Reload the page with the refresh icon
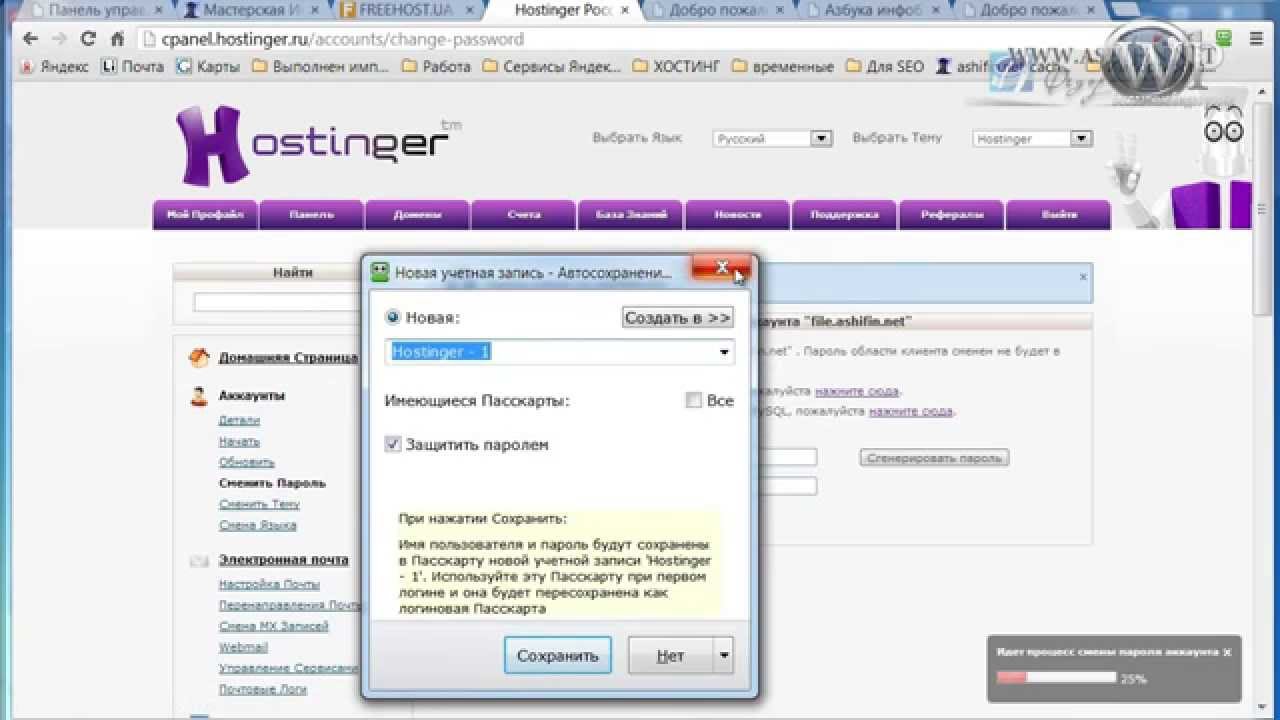This screenshot has height=720, width=1280. [x=88, y=40]
